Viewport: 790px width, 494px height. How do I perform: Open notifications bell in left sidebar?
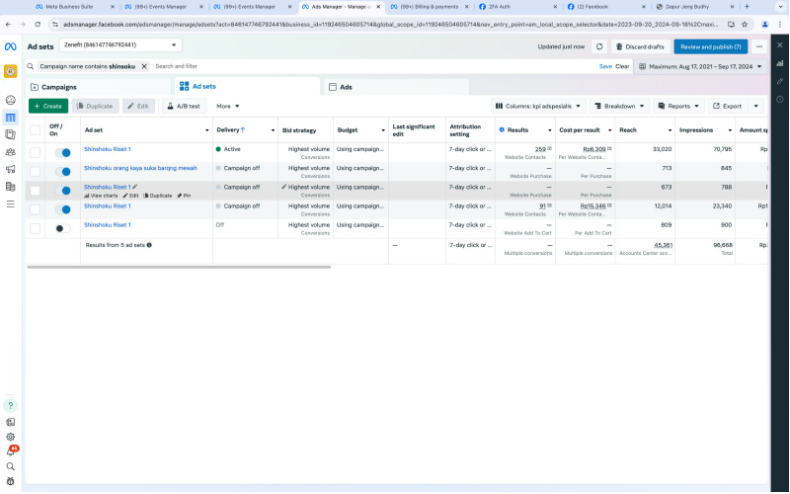click(11, 451)
